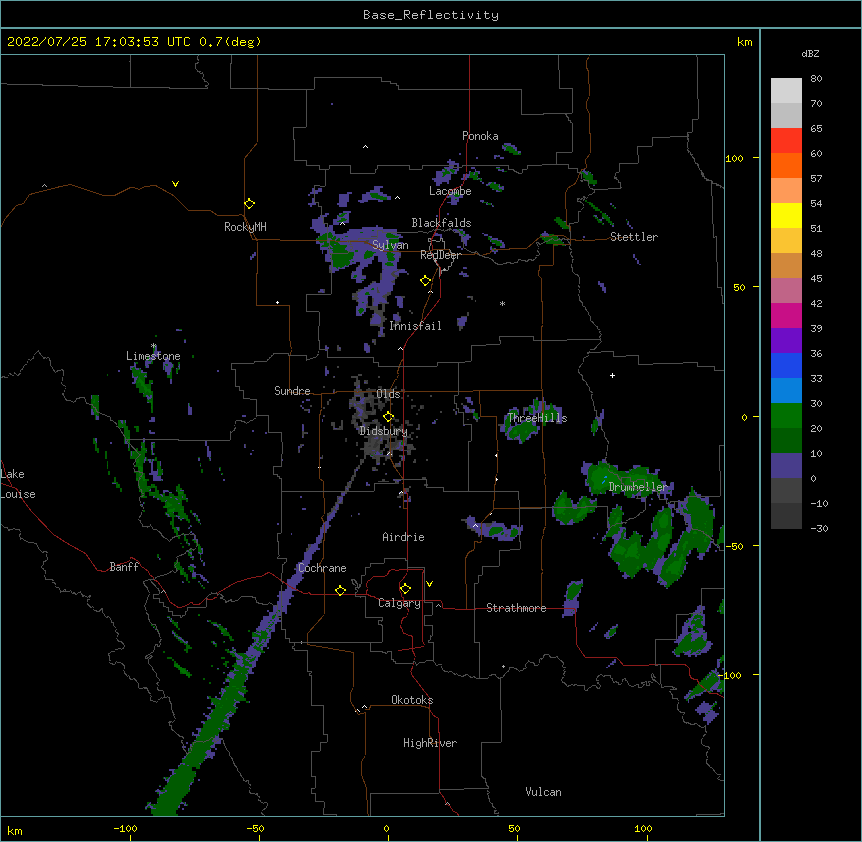The height and width of the screenshot is (842, 862).
Task: Select the Sundre label
Action: coord(292,391)
